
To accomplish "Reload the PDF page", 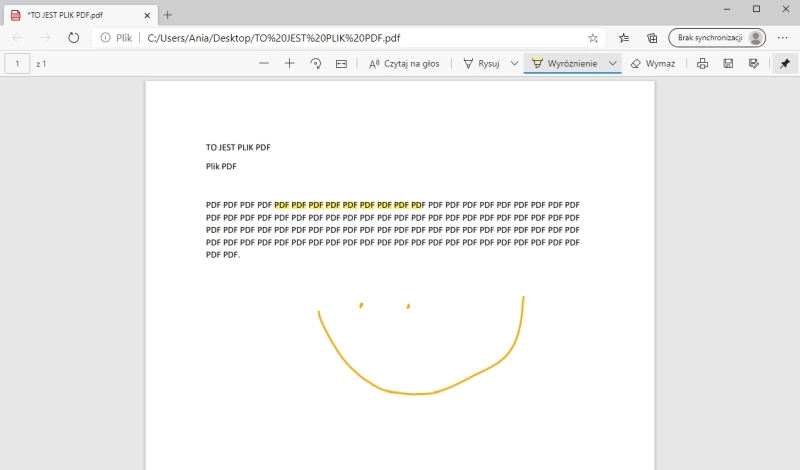I will pos(73,38).
